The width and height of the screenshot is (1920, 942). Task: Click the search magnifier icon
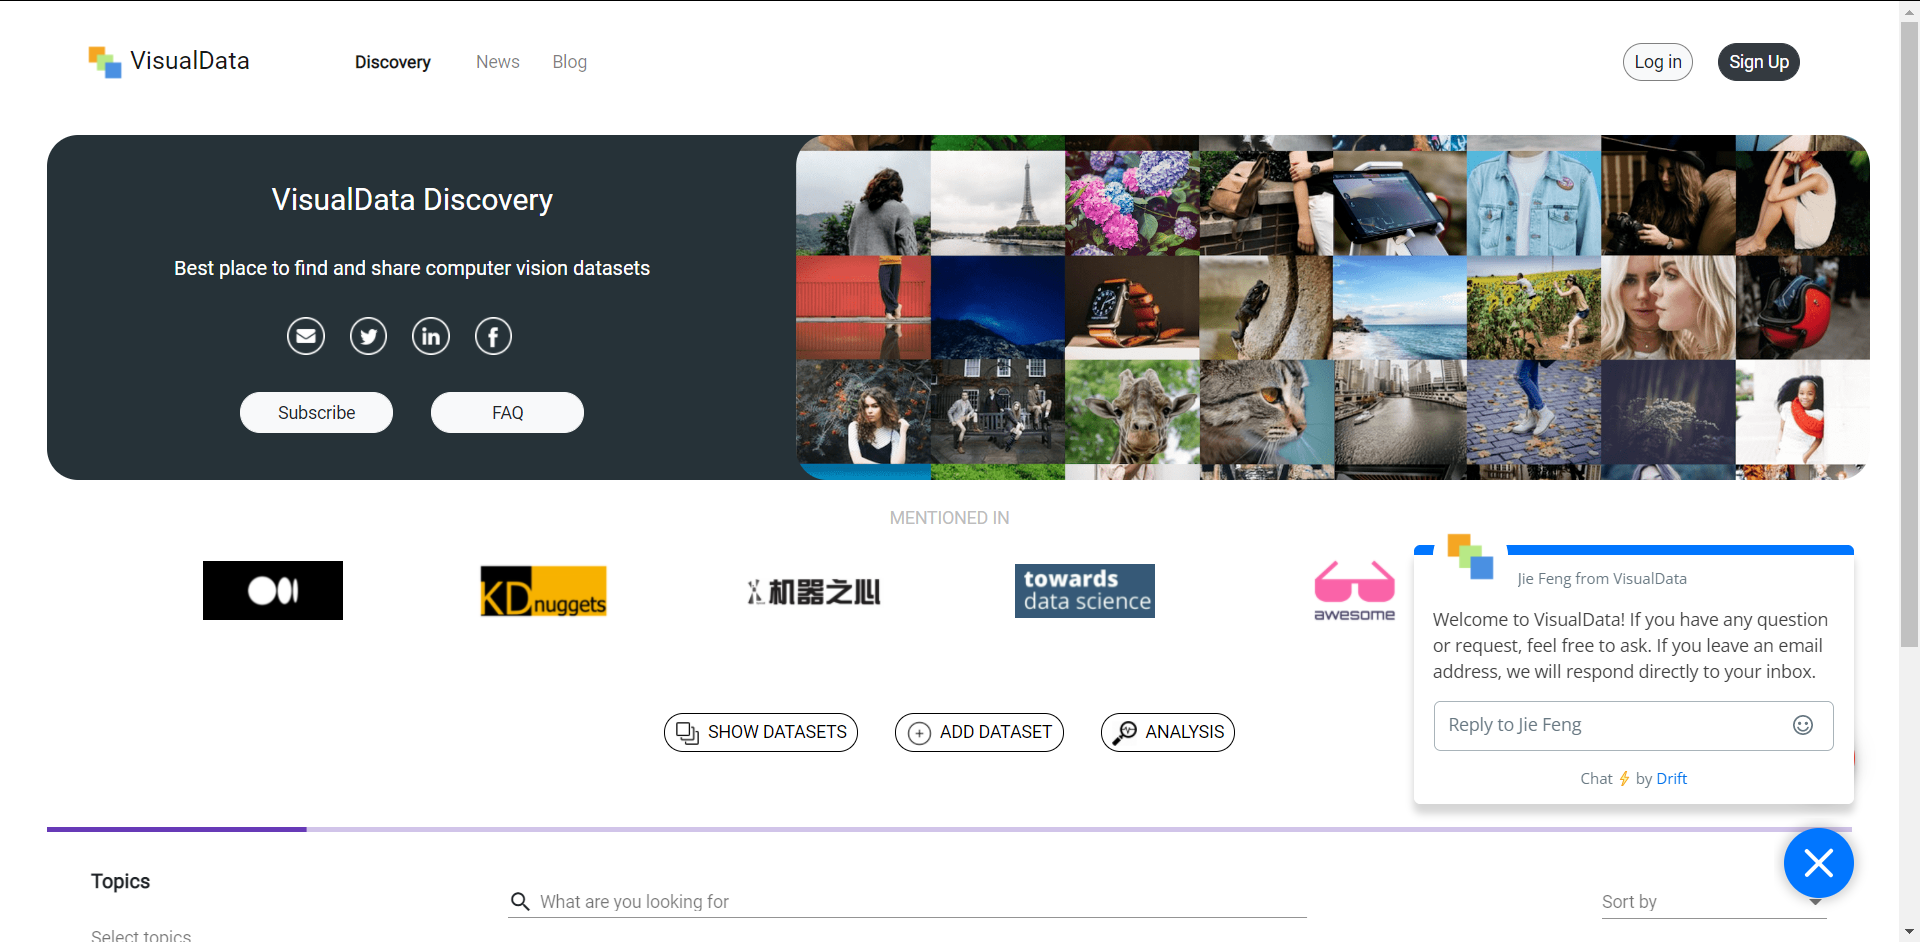(520, 901)
